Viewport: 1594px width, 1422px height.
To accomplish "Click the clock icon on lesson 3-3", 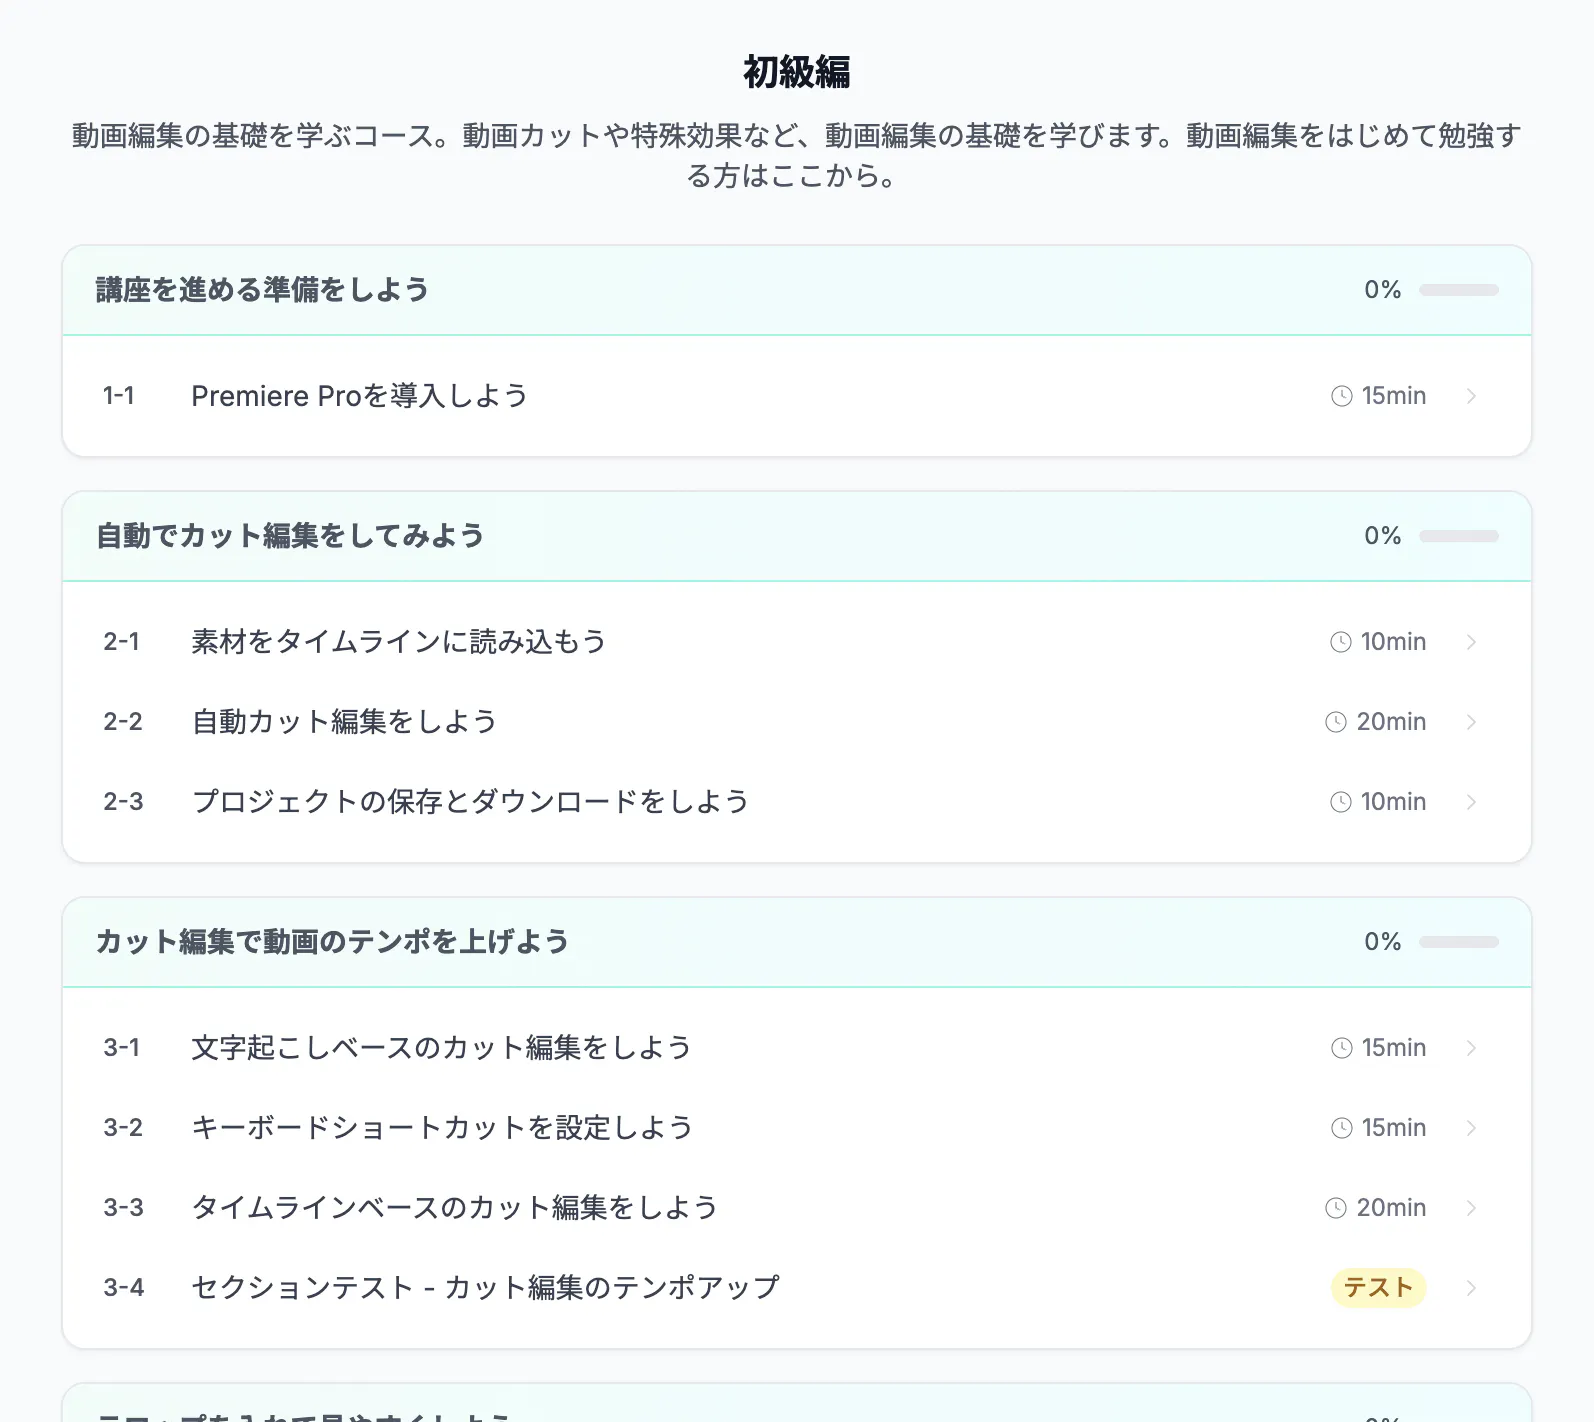I will pos(1335,1208).
